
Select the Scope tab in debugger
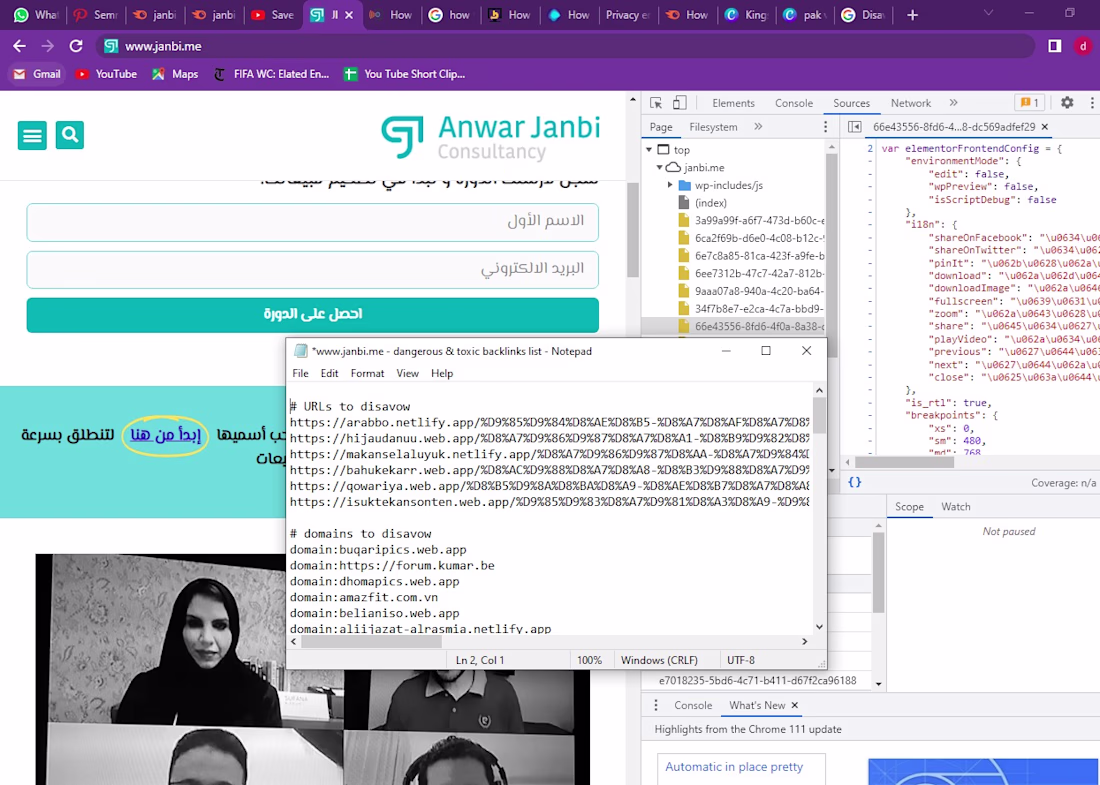point(909,506)
